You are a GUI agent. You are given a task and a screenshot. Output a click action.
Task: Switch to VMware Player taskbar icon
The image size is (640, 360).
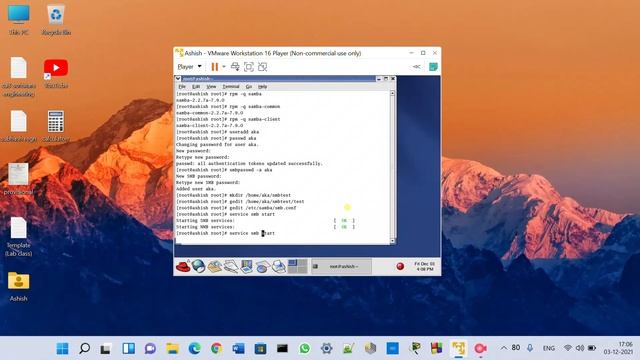(458, 349)
